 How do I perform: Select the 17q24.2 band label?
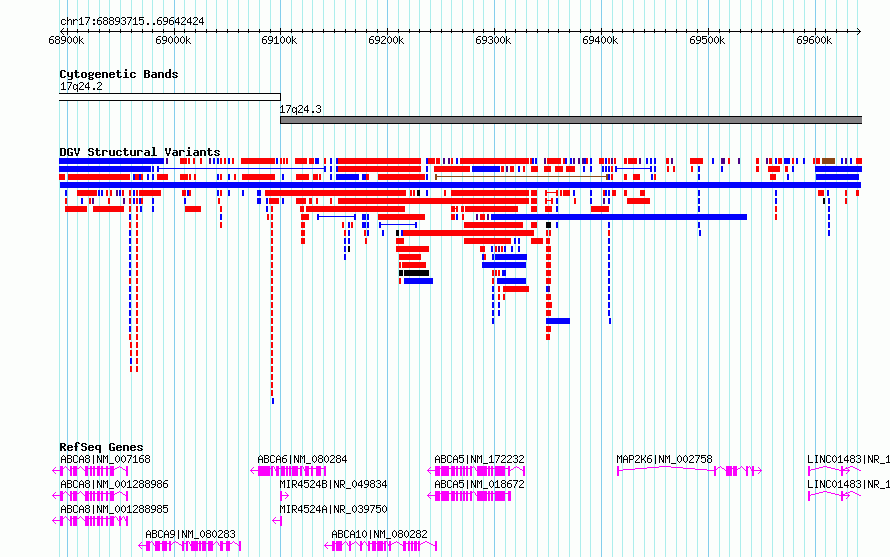click(x=81, y=86)
